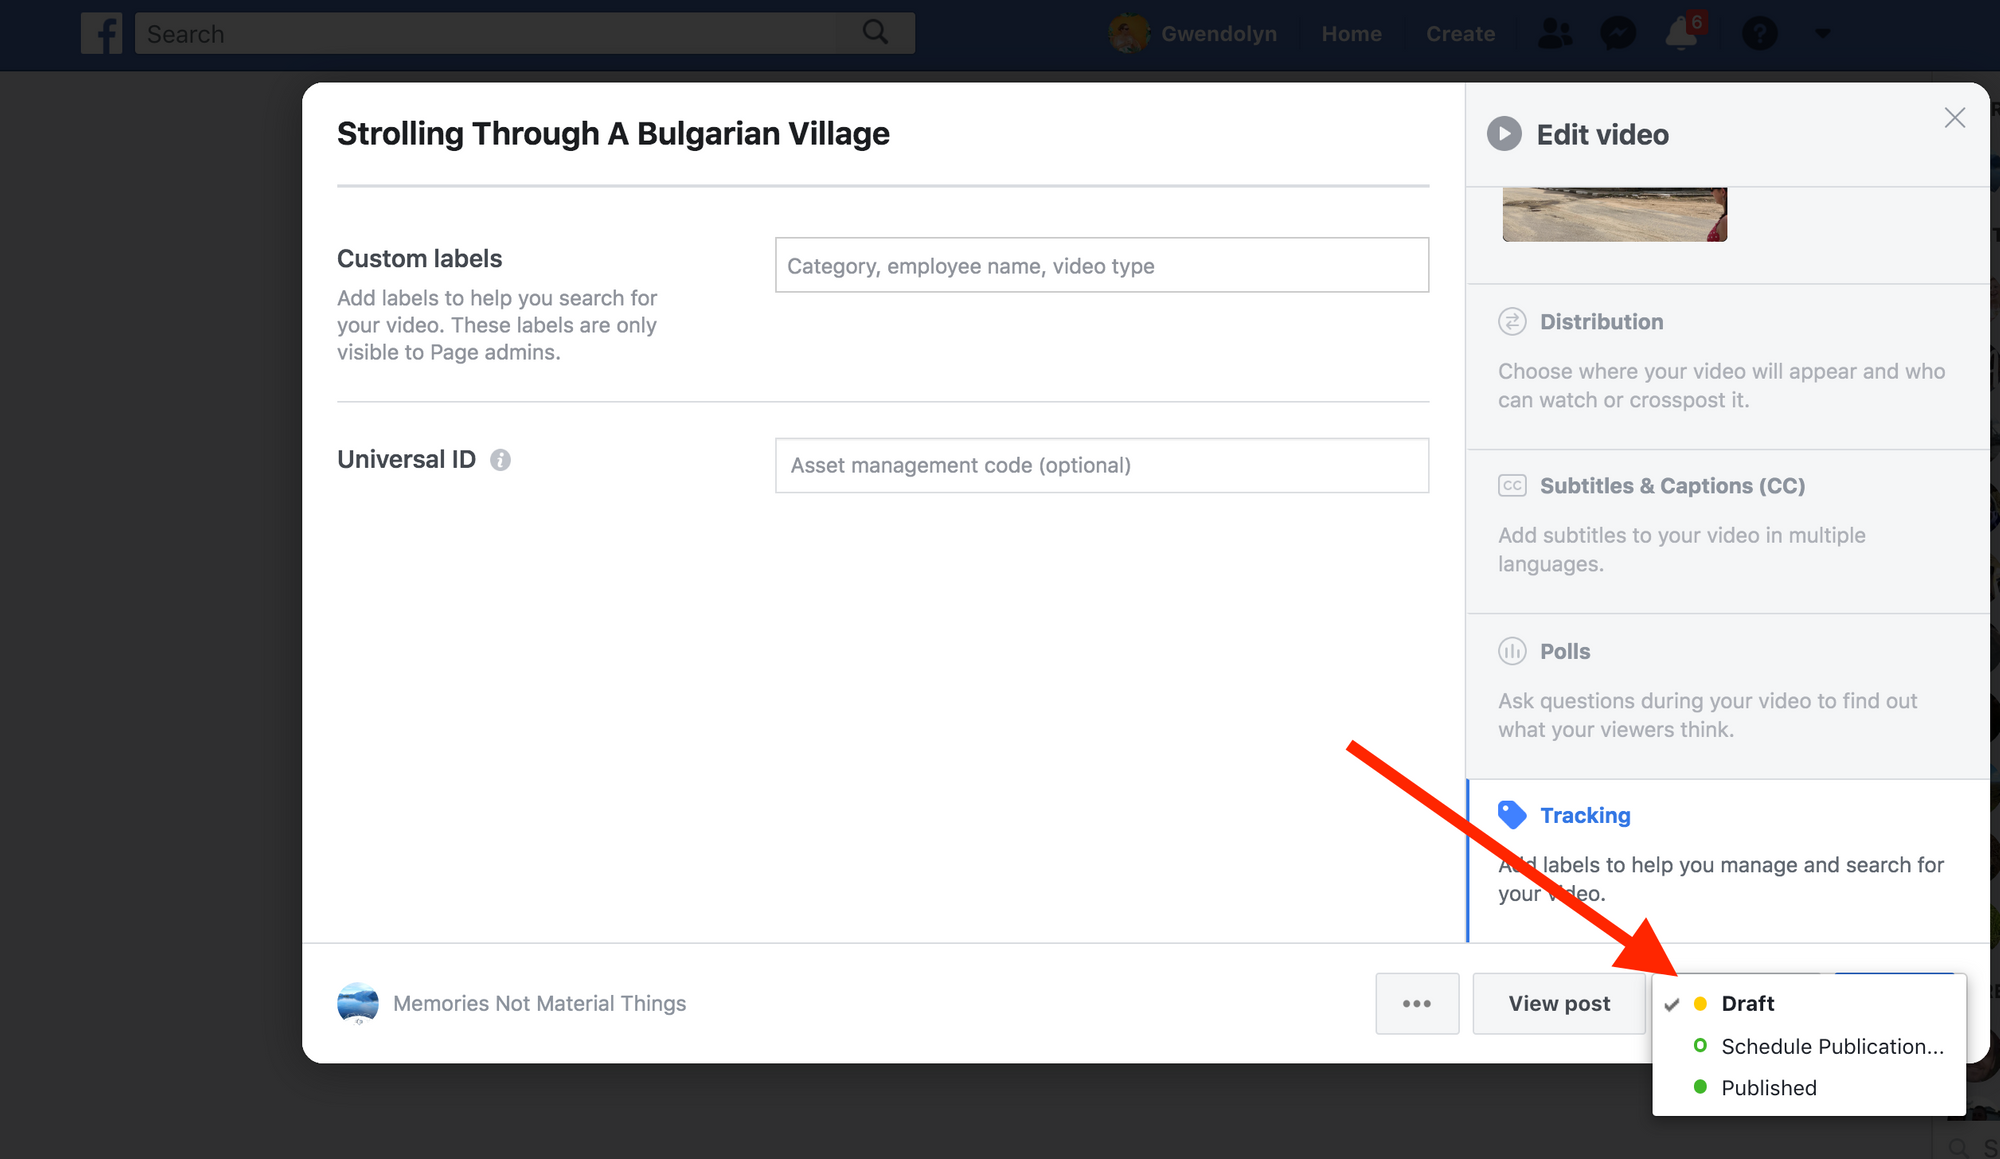Click the video thumbnail preview

click(1614, 214)
